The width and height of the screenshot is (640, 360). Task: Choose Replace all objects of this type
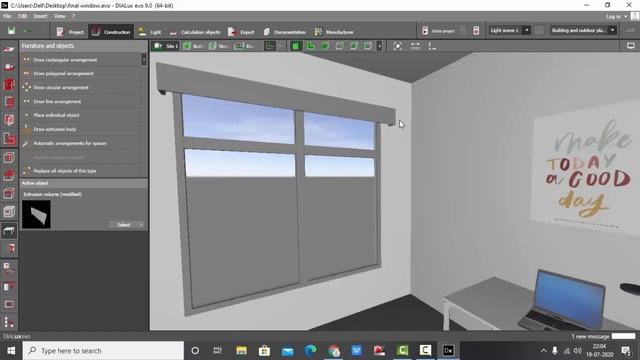[x=81, y=171]
